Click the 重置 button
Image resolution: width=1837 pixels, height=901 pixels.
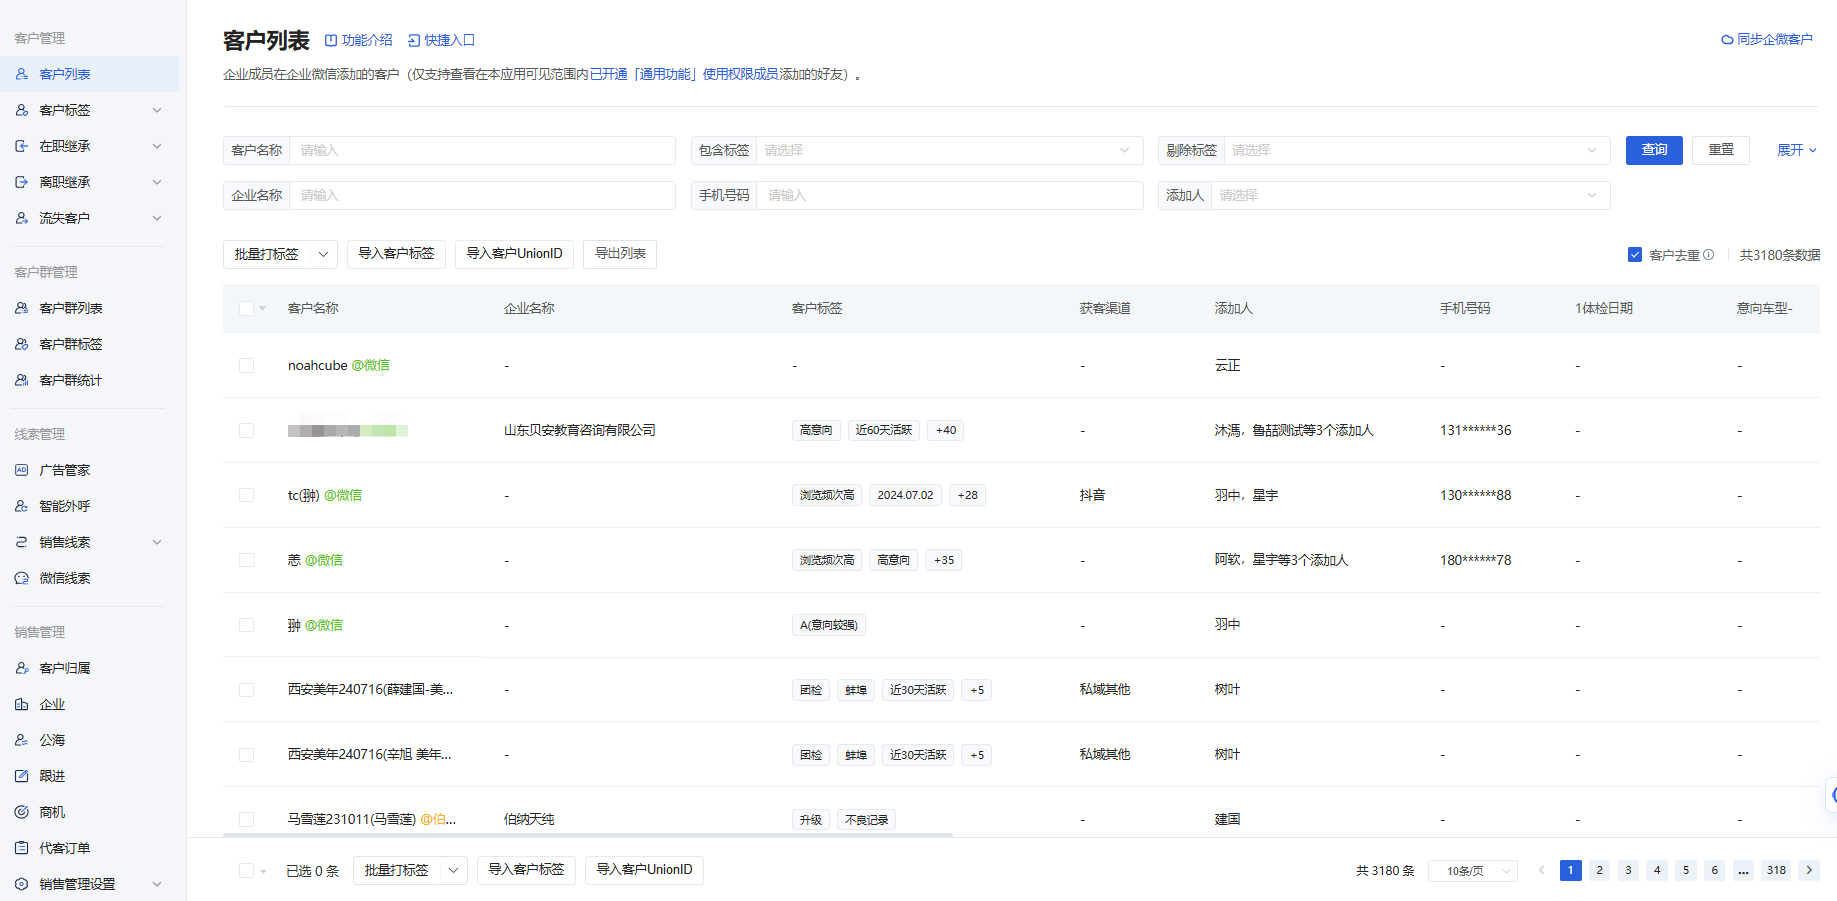click(1721, 150)
